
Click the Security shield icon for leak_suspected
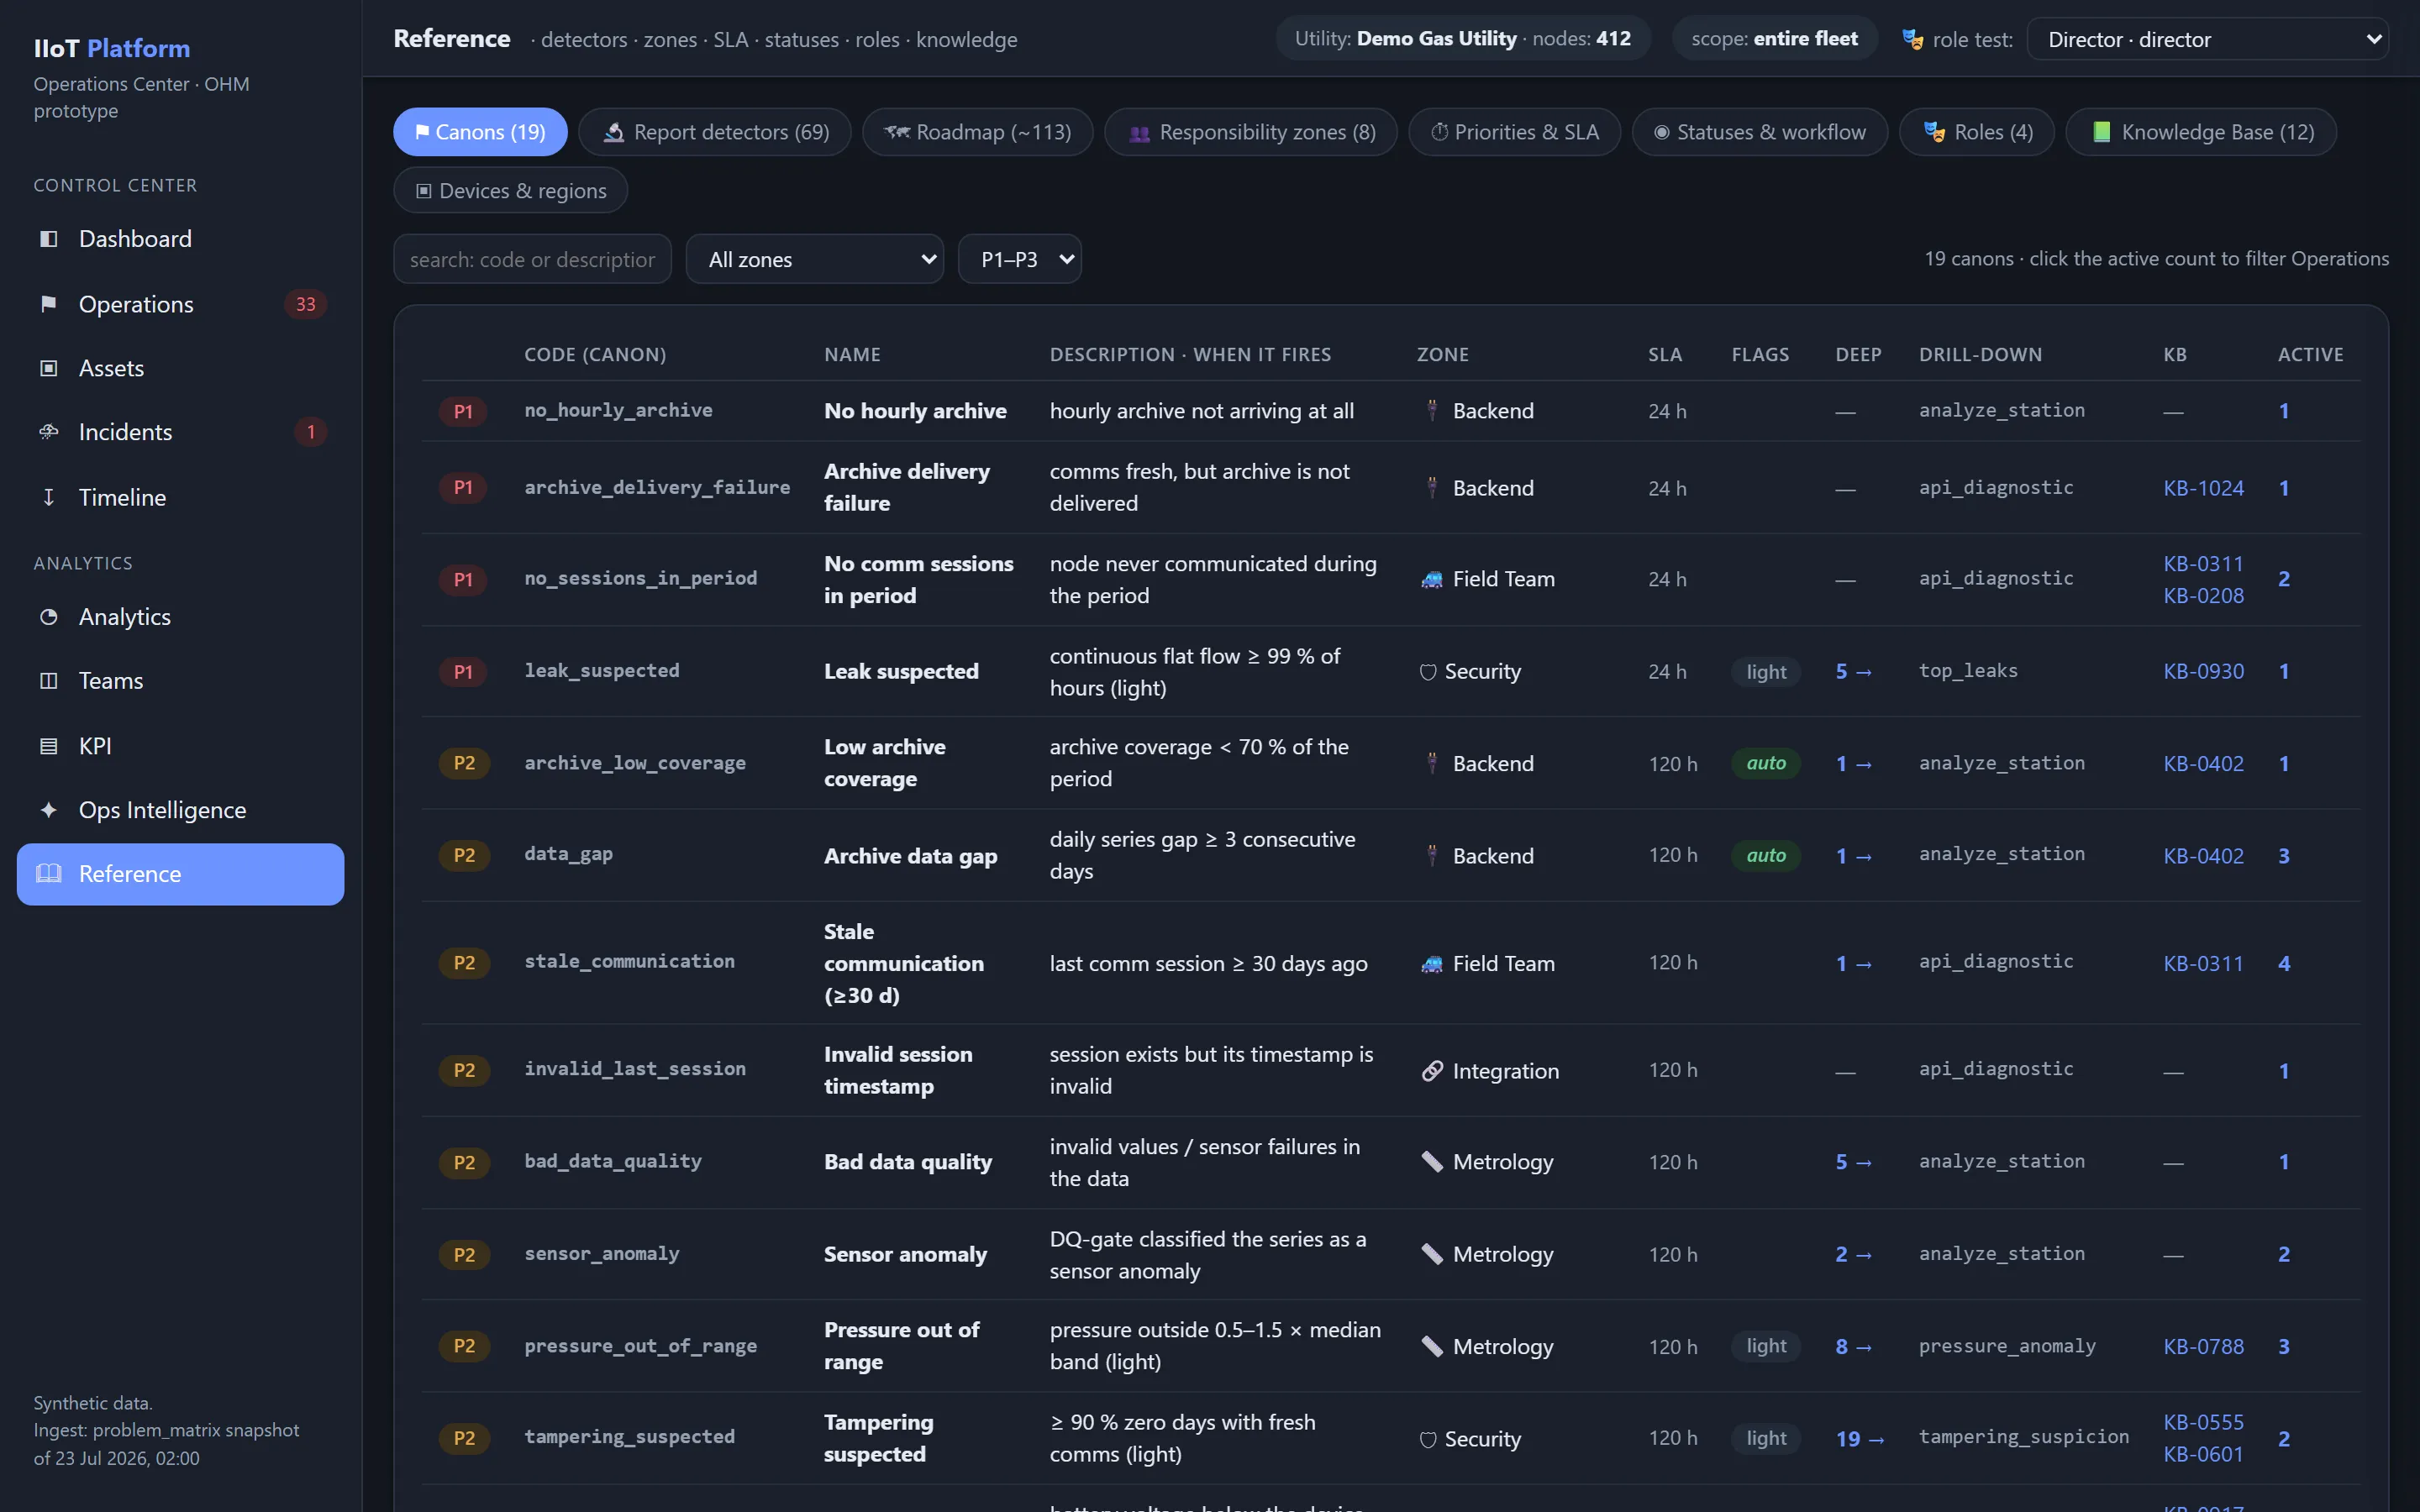[x=1428, y=672]
